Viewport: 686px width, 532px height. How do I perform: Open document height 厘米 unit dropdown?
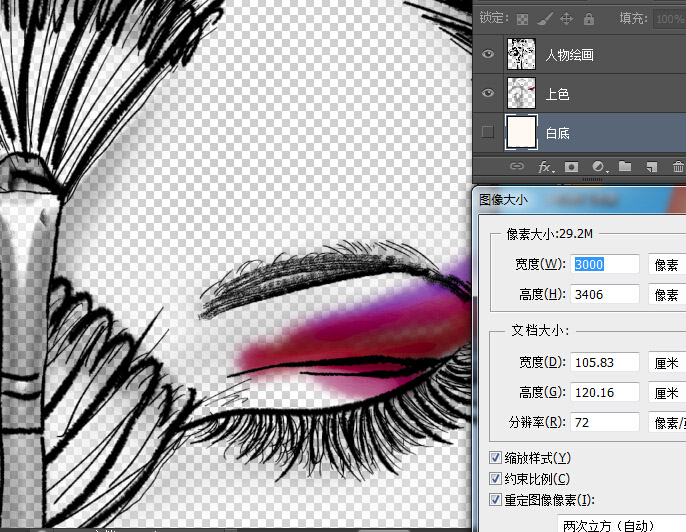point(667,392)
